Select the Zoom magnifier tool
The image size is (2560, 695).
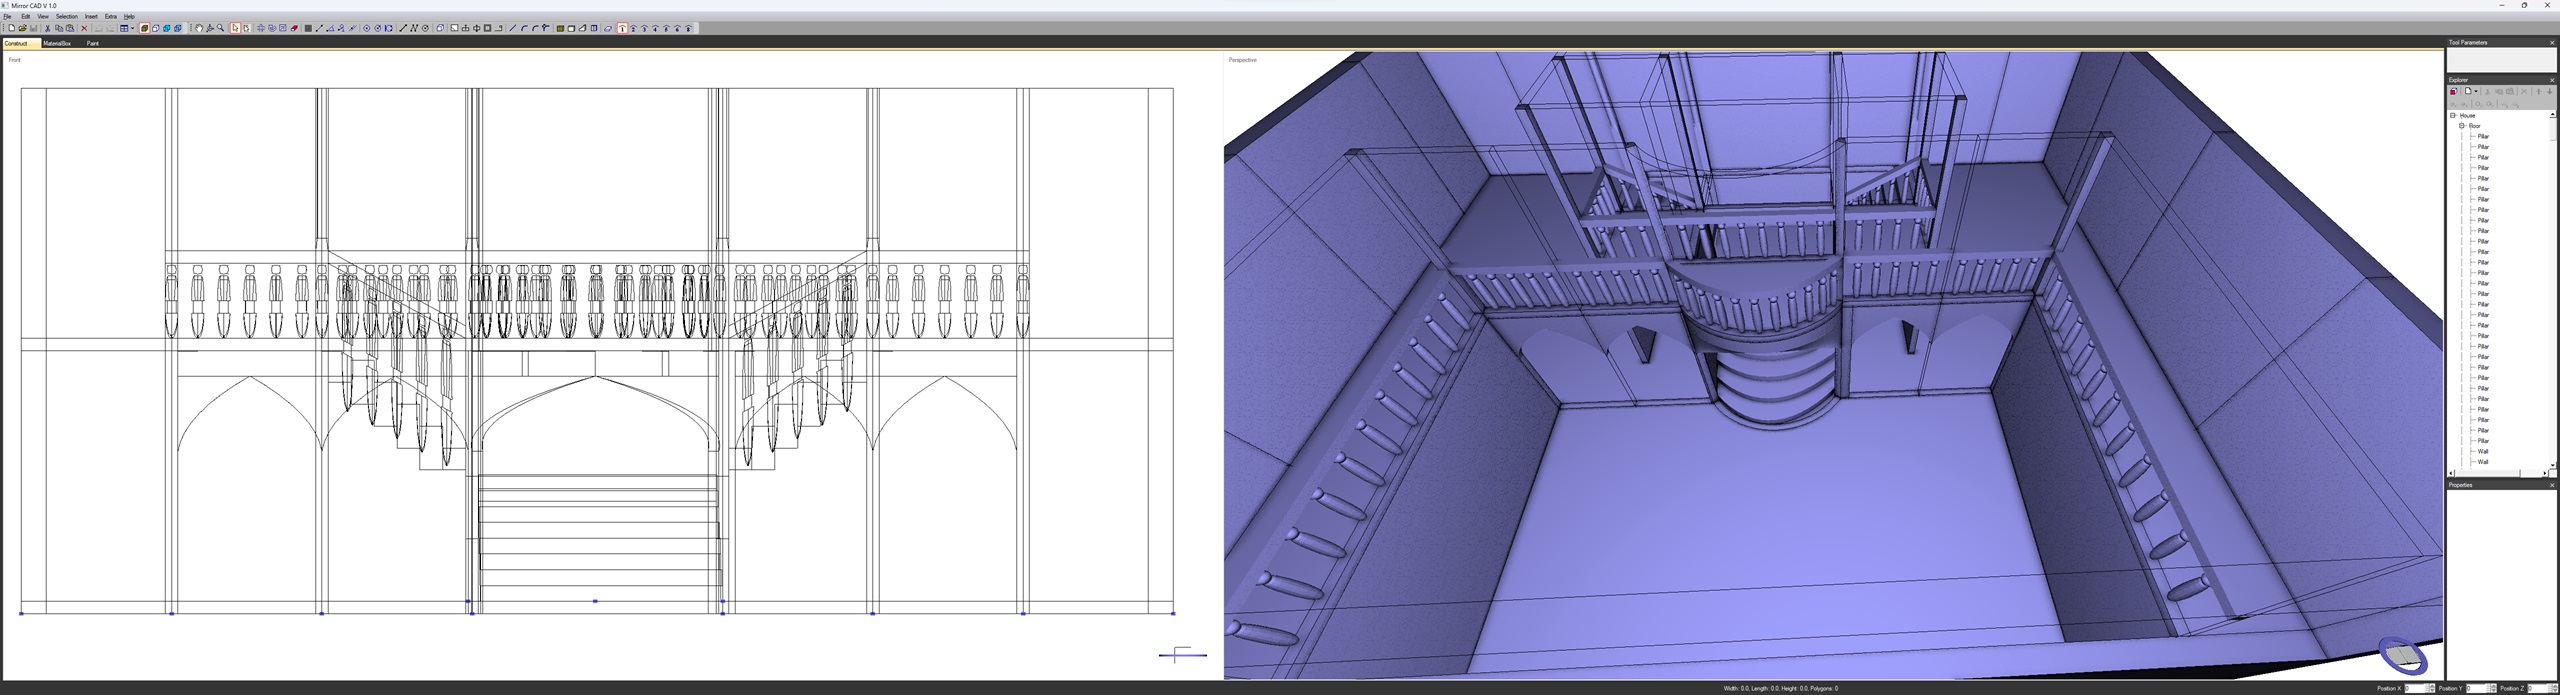click(x=221, y=28)
